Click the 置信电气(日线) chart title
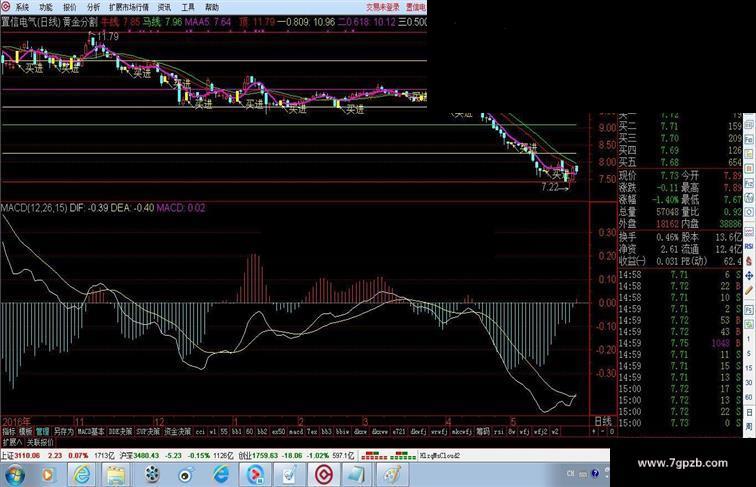Image resolution: width=756 pixels, height=487 pixels. pos(30,22)
